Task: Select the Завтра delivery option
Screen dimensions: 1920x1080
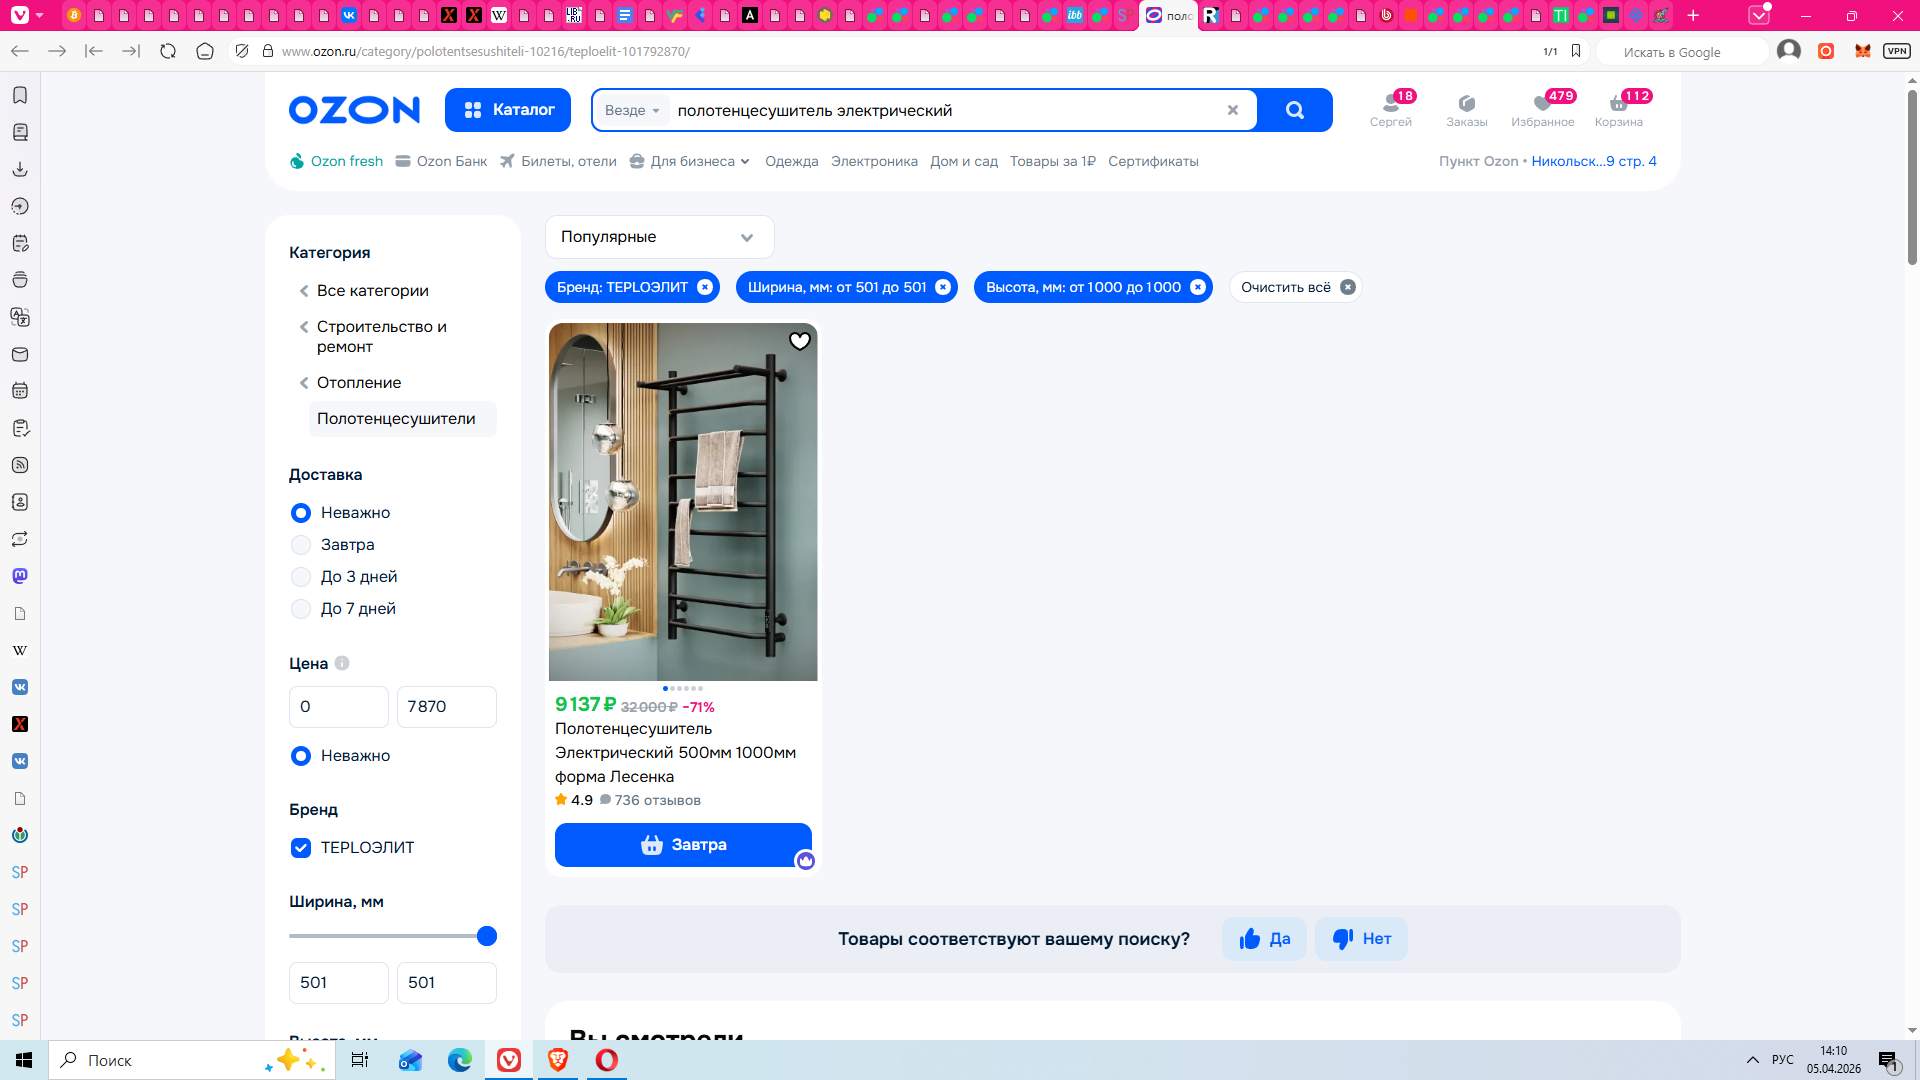Action: click(x=301, y=545)
